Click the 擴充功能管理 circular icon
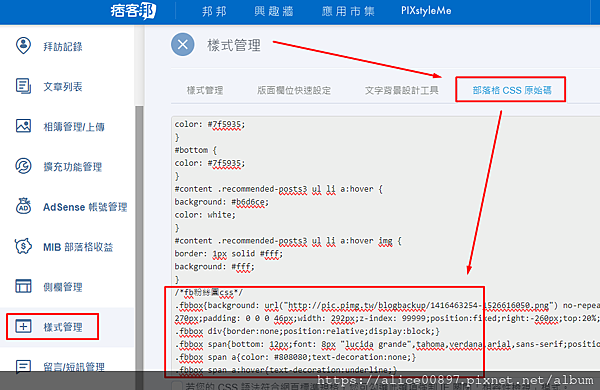This screenshot has width=600, height=390. pos(23,166)
